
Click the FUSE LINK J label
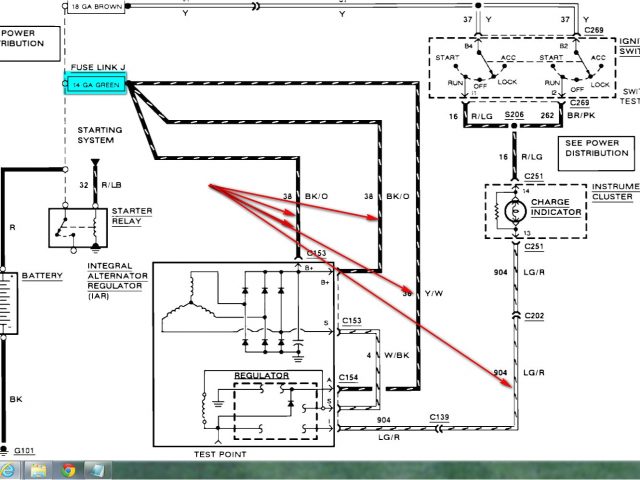click(97, 66)
